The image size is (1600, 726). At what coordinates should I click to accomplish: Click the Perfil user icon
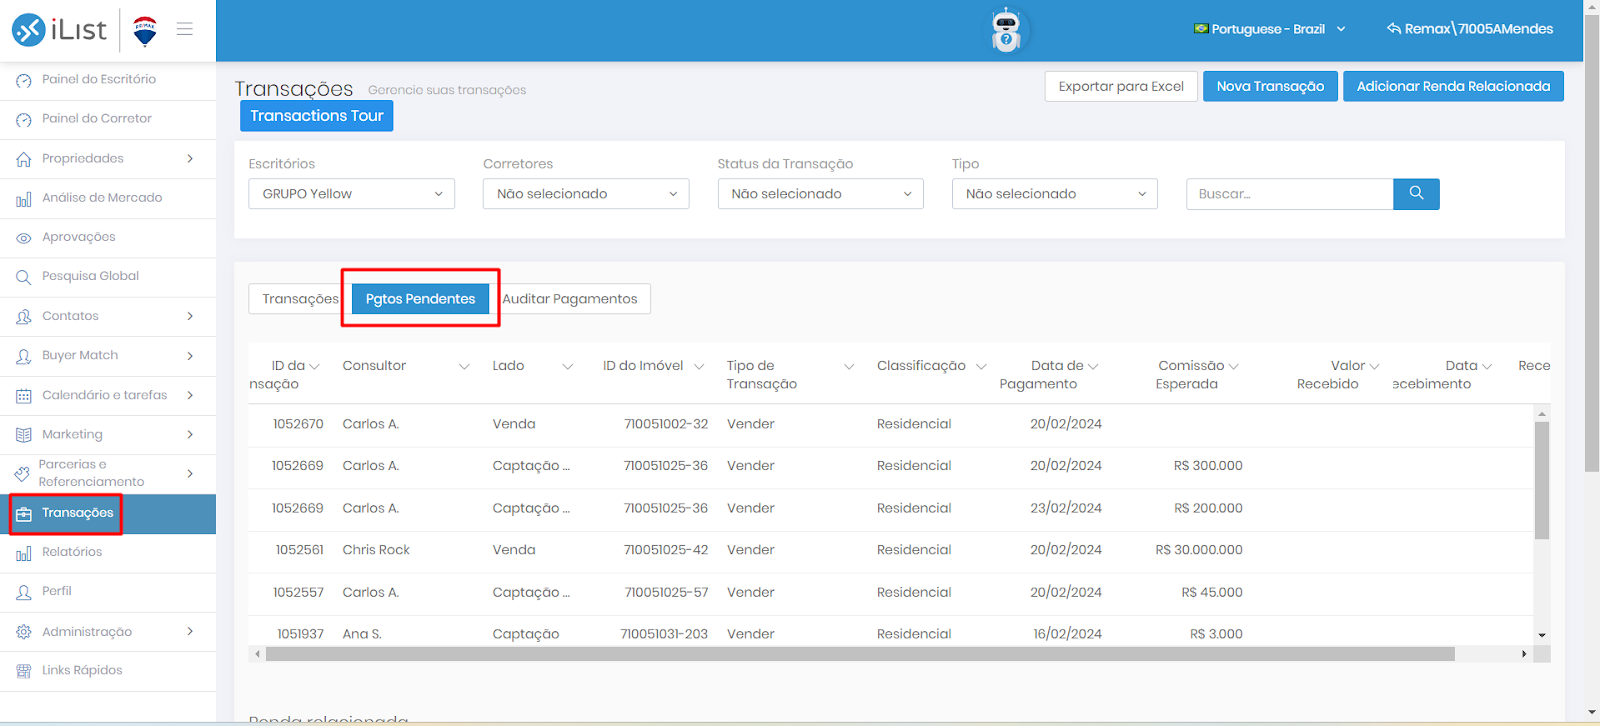pos(24,592)
